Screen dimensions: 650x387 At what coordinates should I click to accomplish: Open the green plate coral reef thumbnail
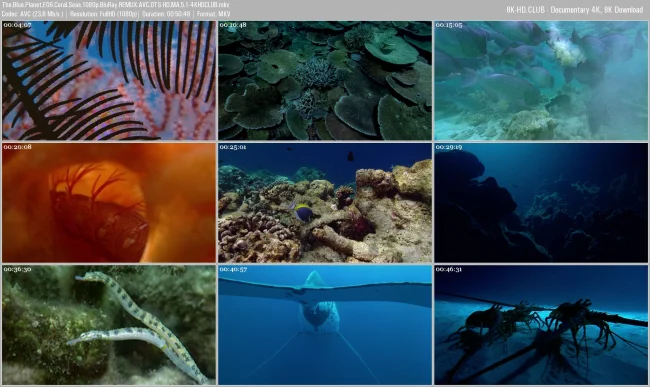coord(325,80)
